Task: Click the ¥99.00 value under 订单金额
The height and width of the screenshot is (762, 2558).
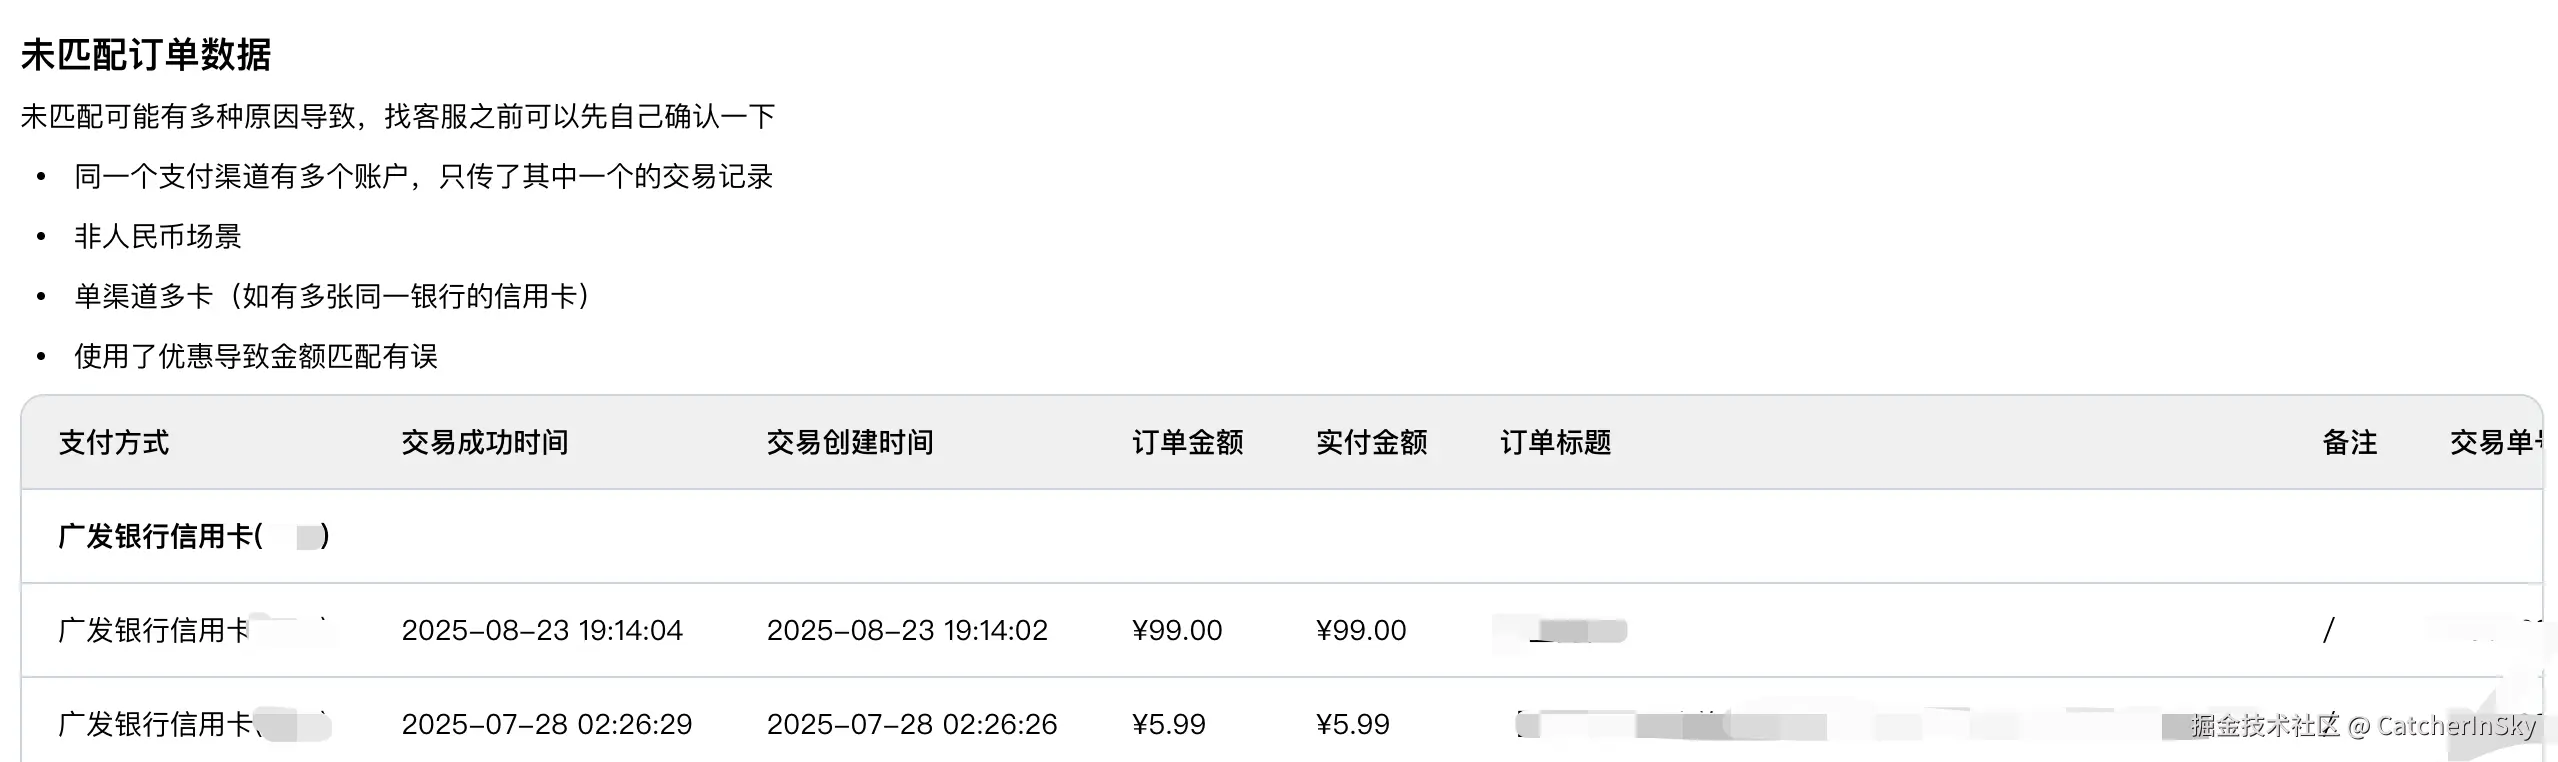Action: pyautogui.click(x=1177, y=630)
